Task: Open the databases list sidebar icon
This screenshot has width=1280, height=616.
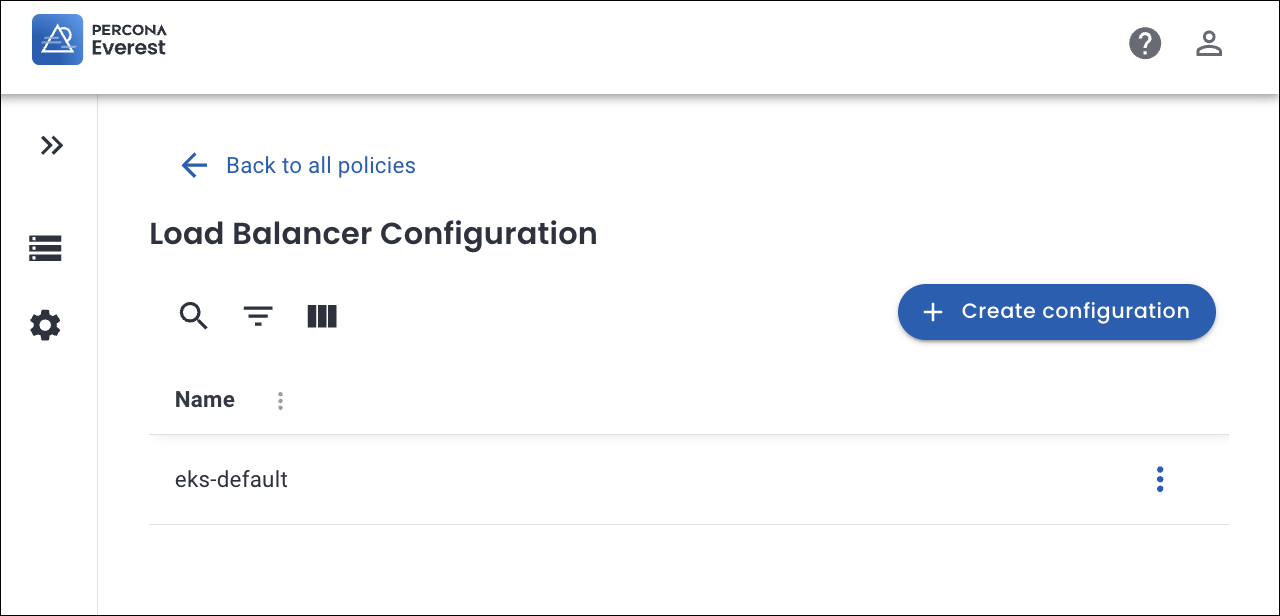Action: coord(45,248)
